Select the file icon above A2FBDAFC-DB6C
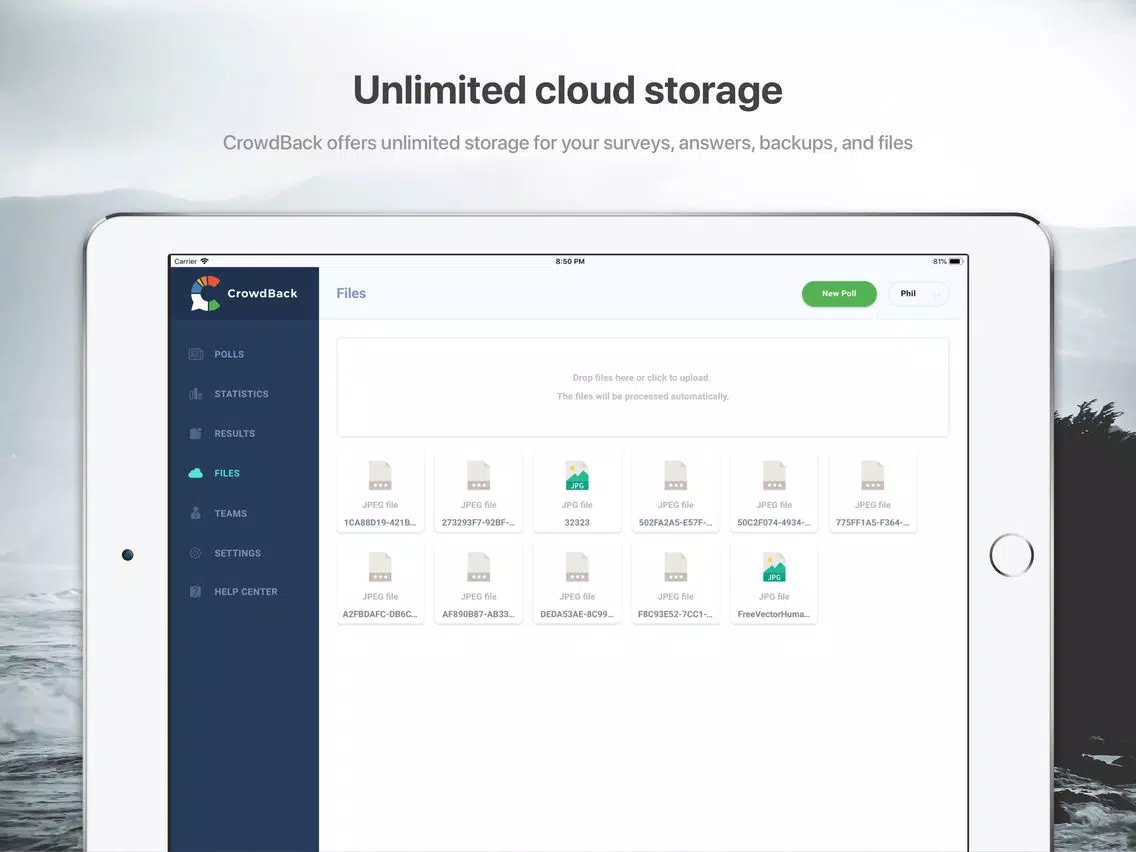 click(x=380, y=567)
